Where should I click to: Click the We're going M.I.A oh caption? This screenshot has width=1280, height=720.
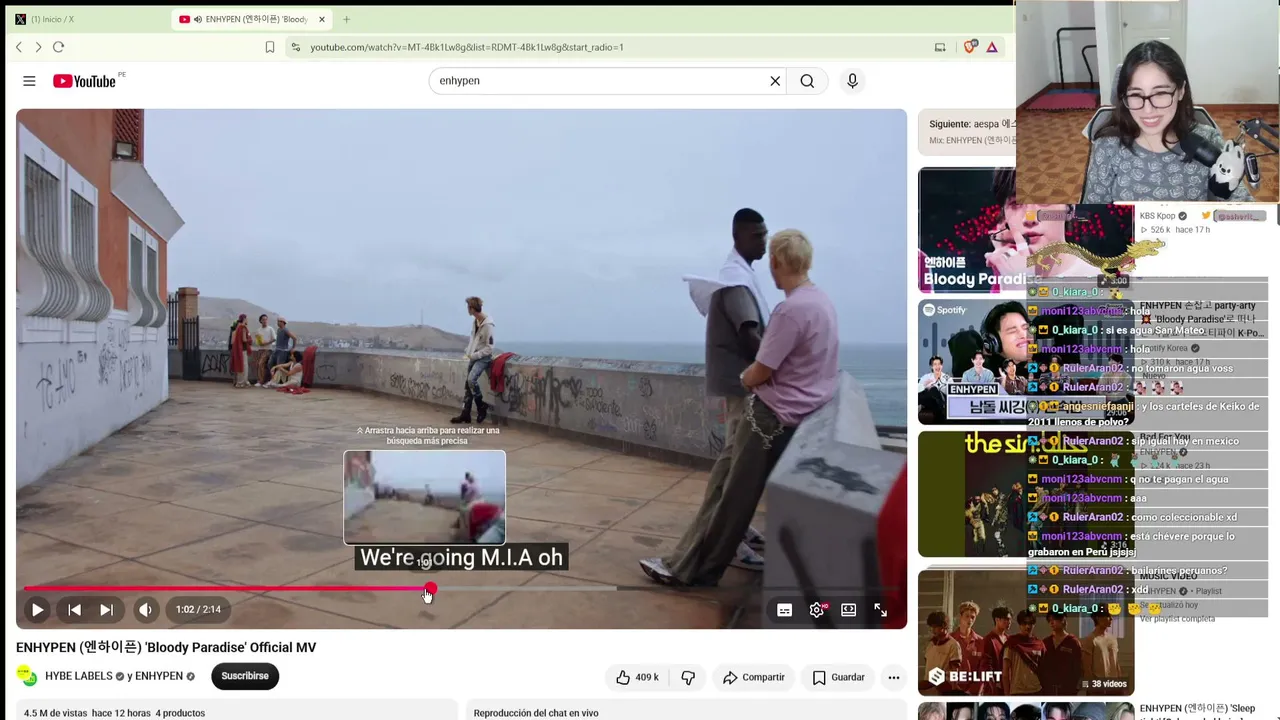[x=461, y=558]
